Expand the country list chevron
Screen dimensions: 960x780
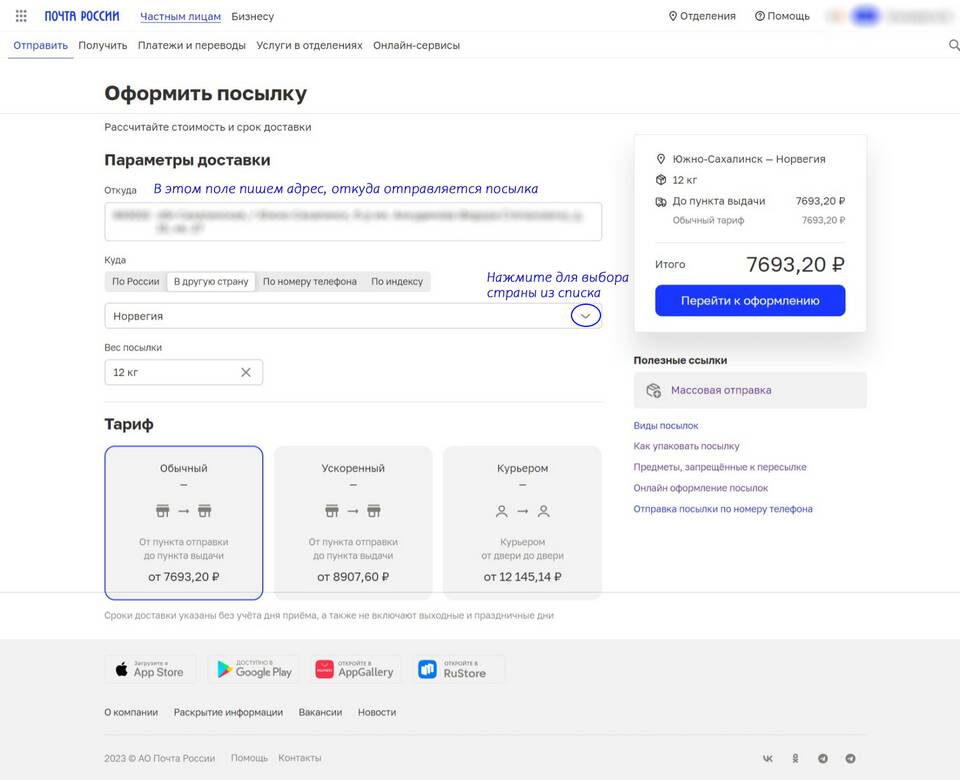click(585, 316)
